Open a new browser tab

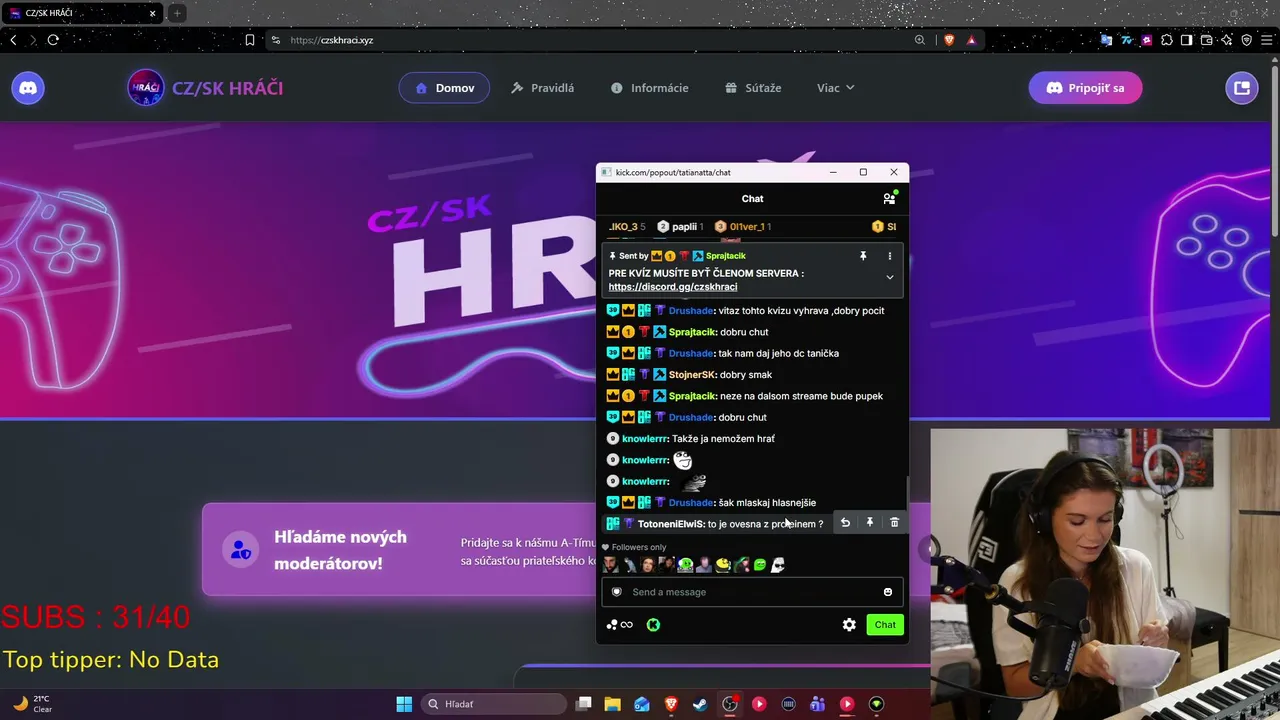tap(177, 13)
